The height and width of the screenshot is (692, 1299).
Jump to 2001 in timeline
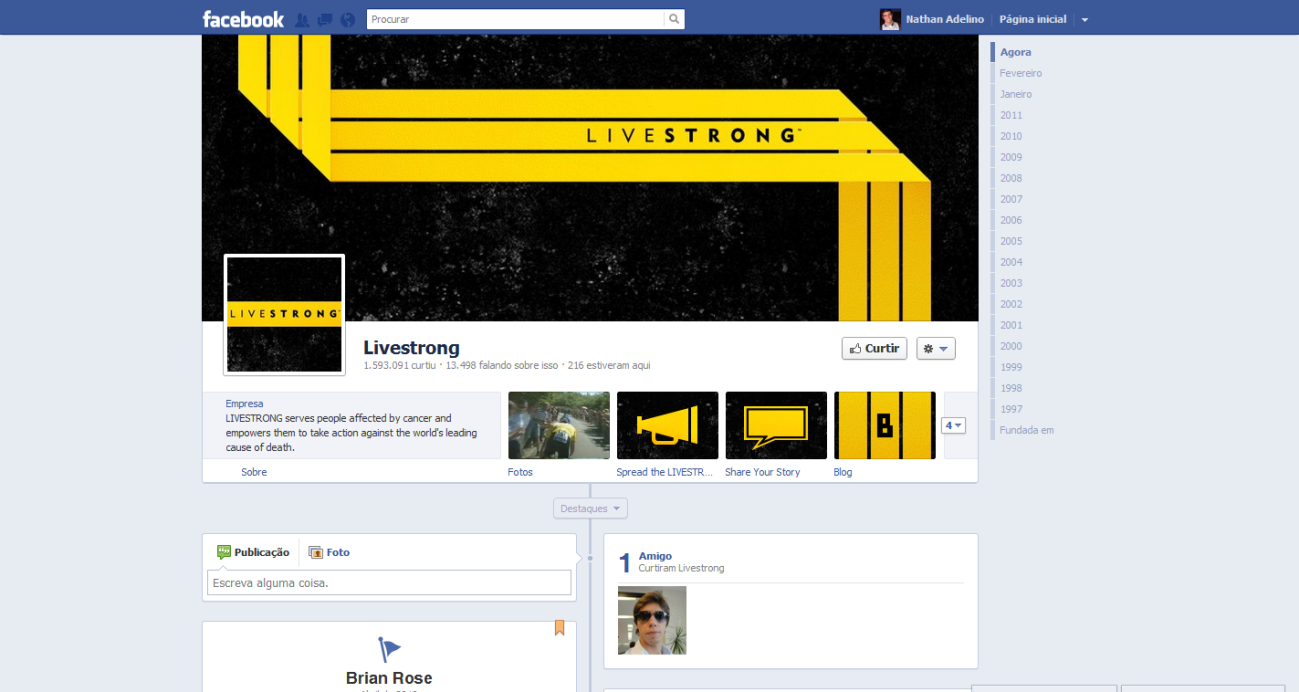[x=1011, y=325]
